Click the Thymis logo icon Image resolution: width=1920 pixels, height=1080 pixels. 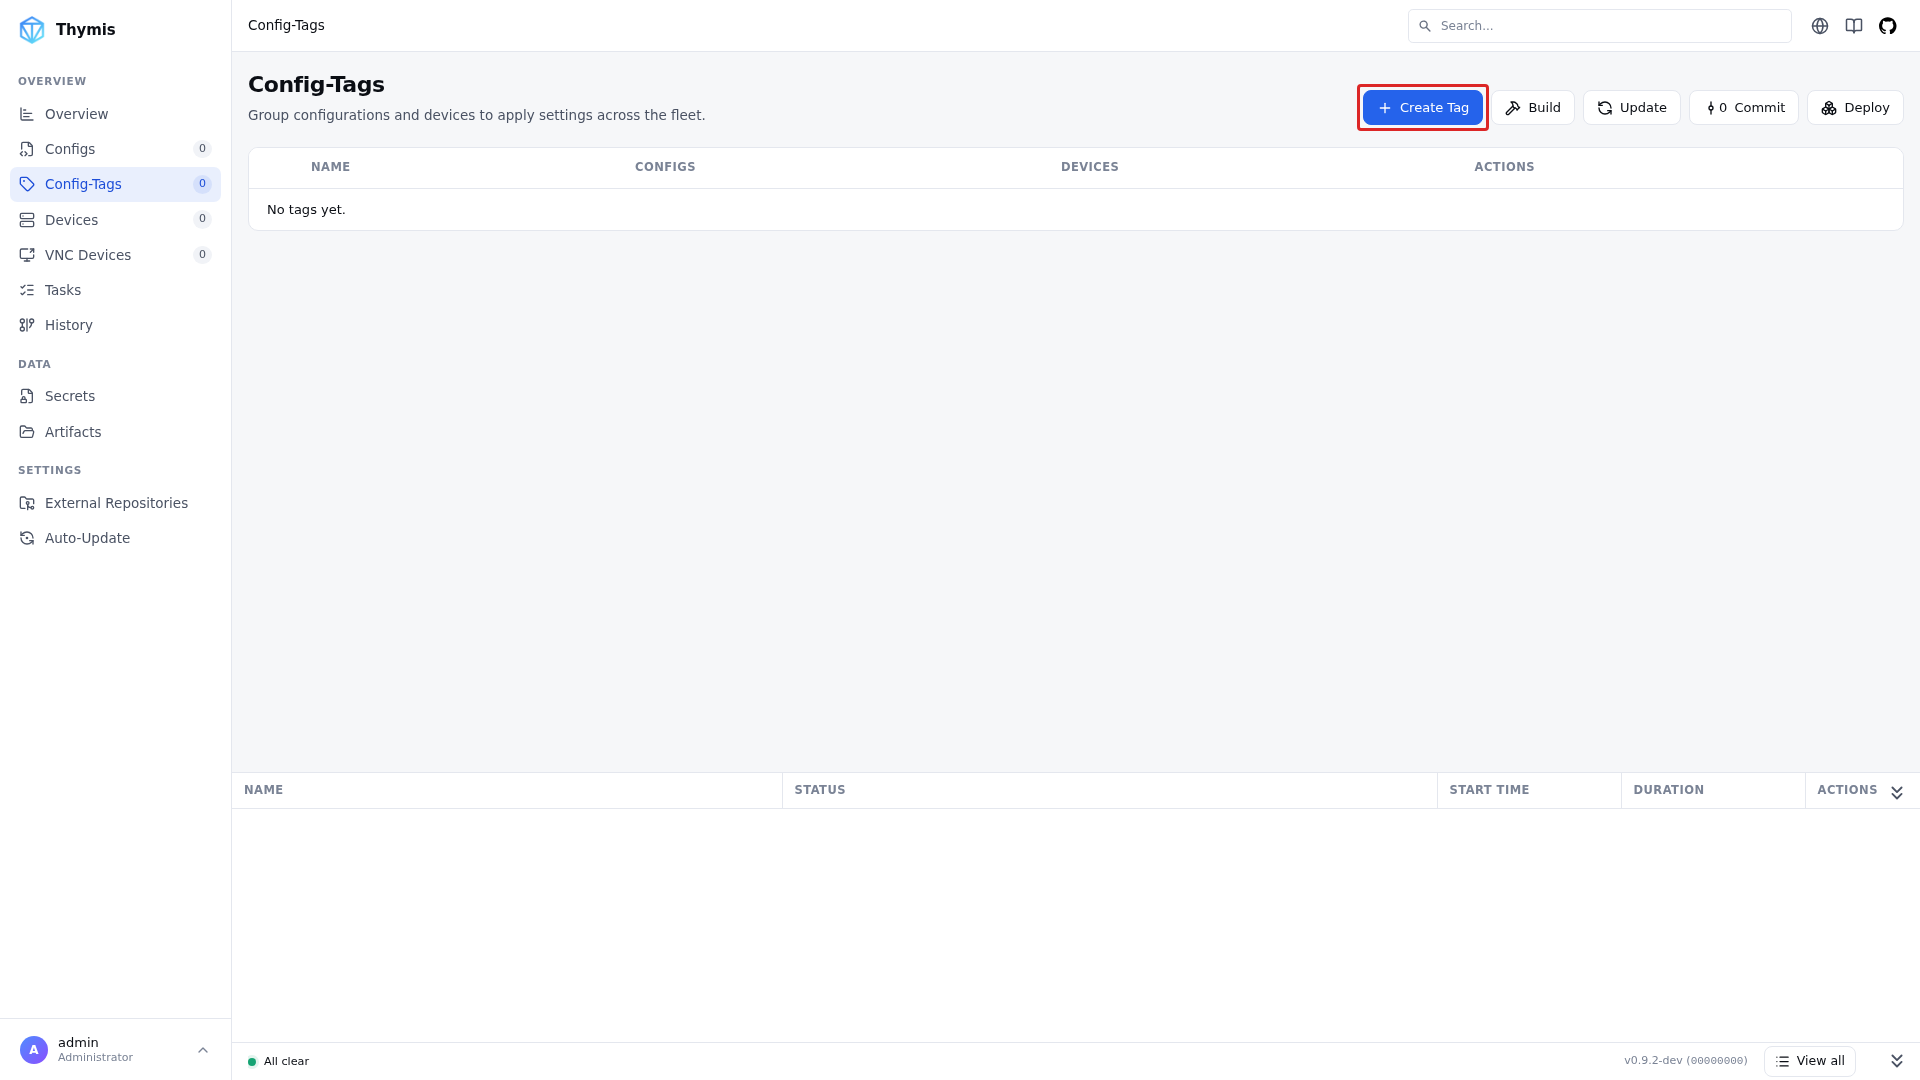pos(32,30)
